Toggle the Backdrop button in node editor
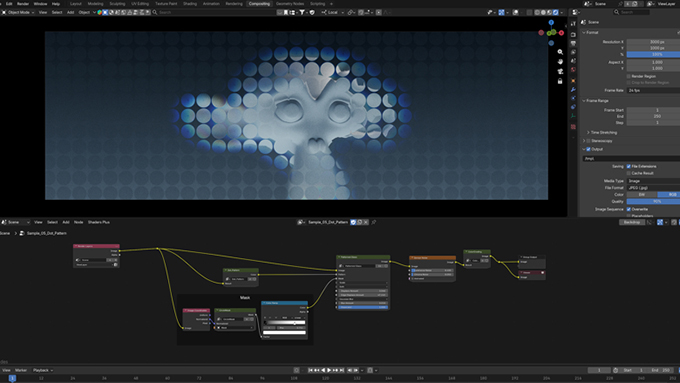The image size is (680, 383). 631,222
